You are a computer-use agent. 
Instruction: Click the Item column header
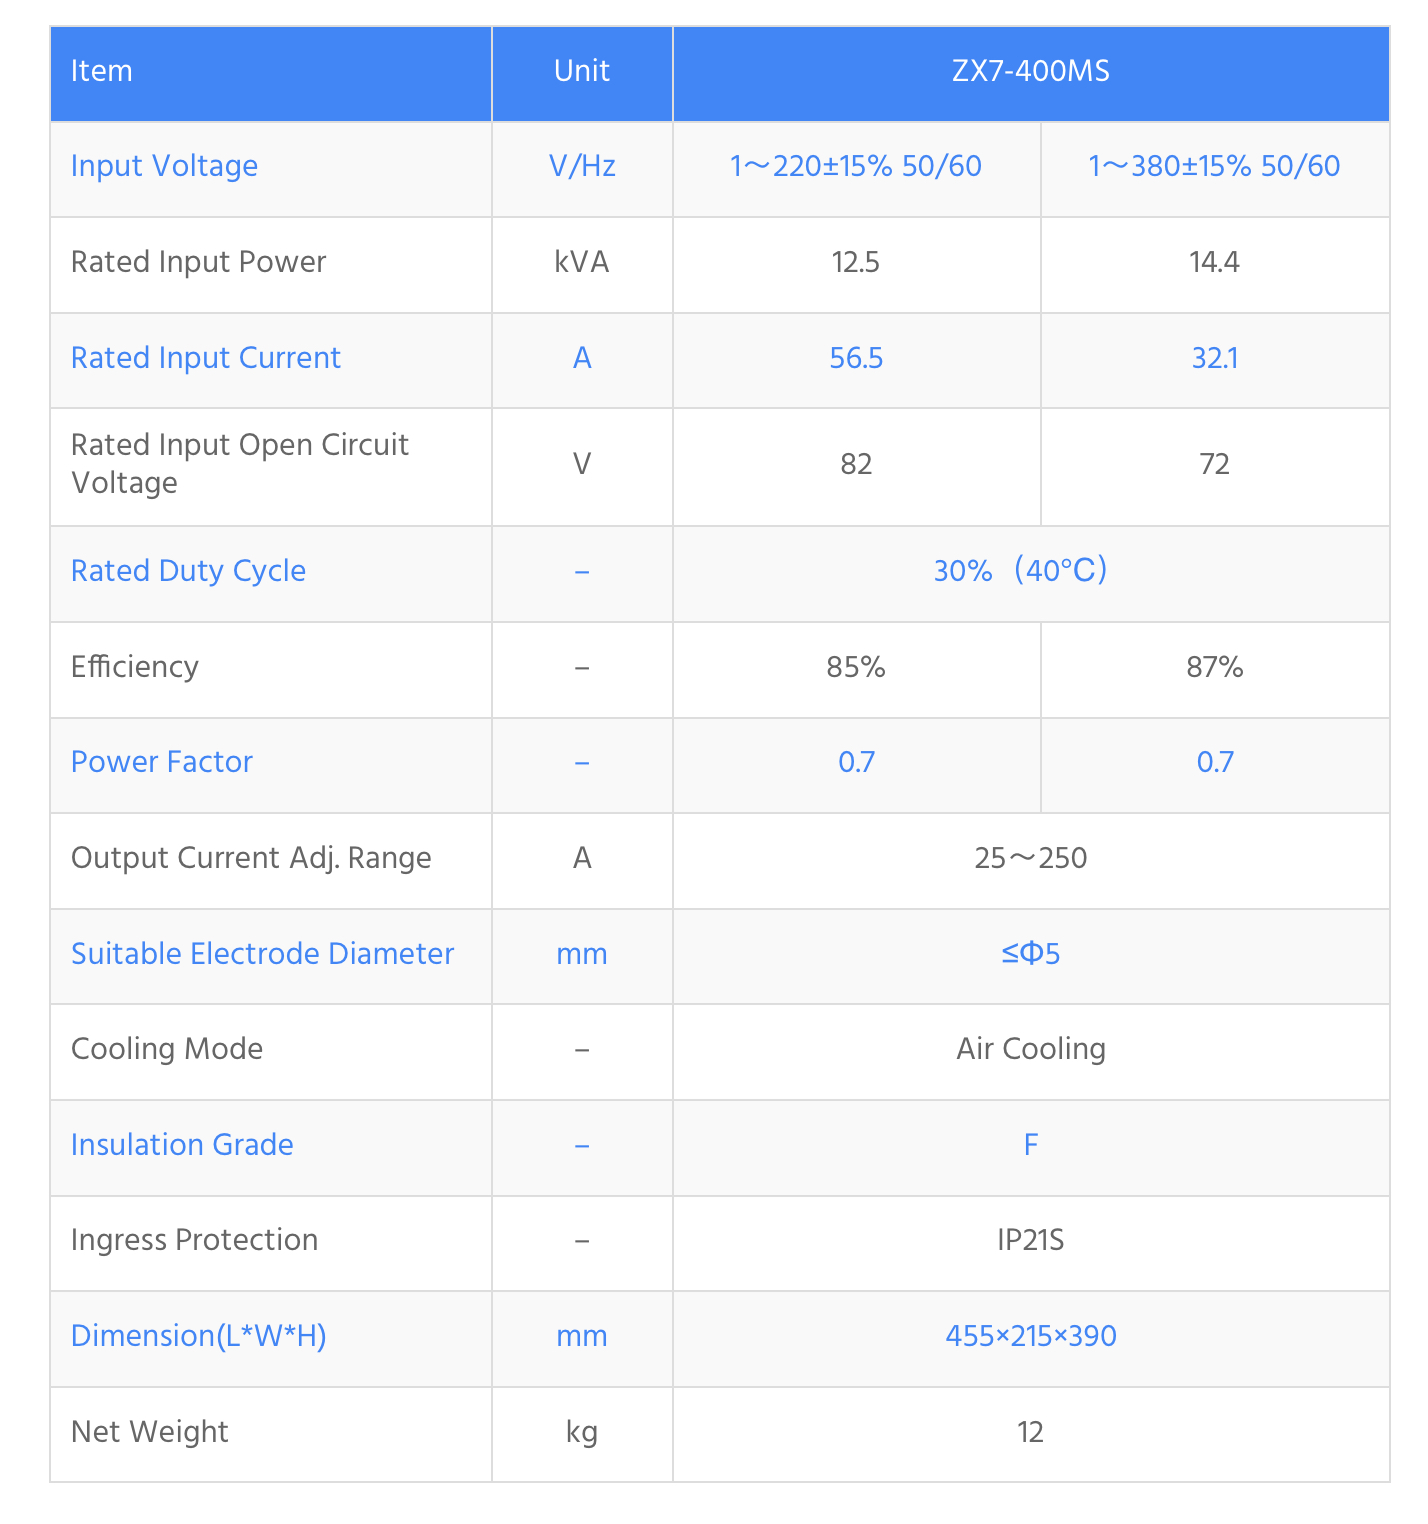102,72
